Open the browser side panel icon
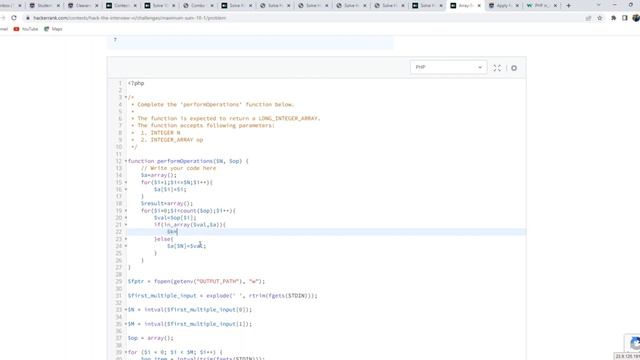640x360 pixels. 624,18
